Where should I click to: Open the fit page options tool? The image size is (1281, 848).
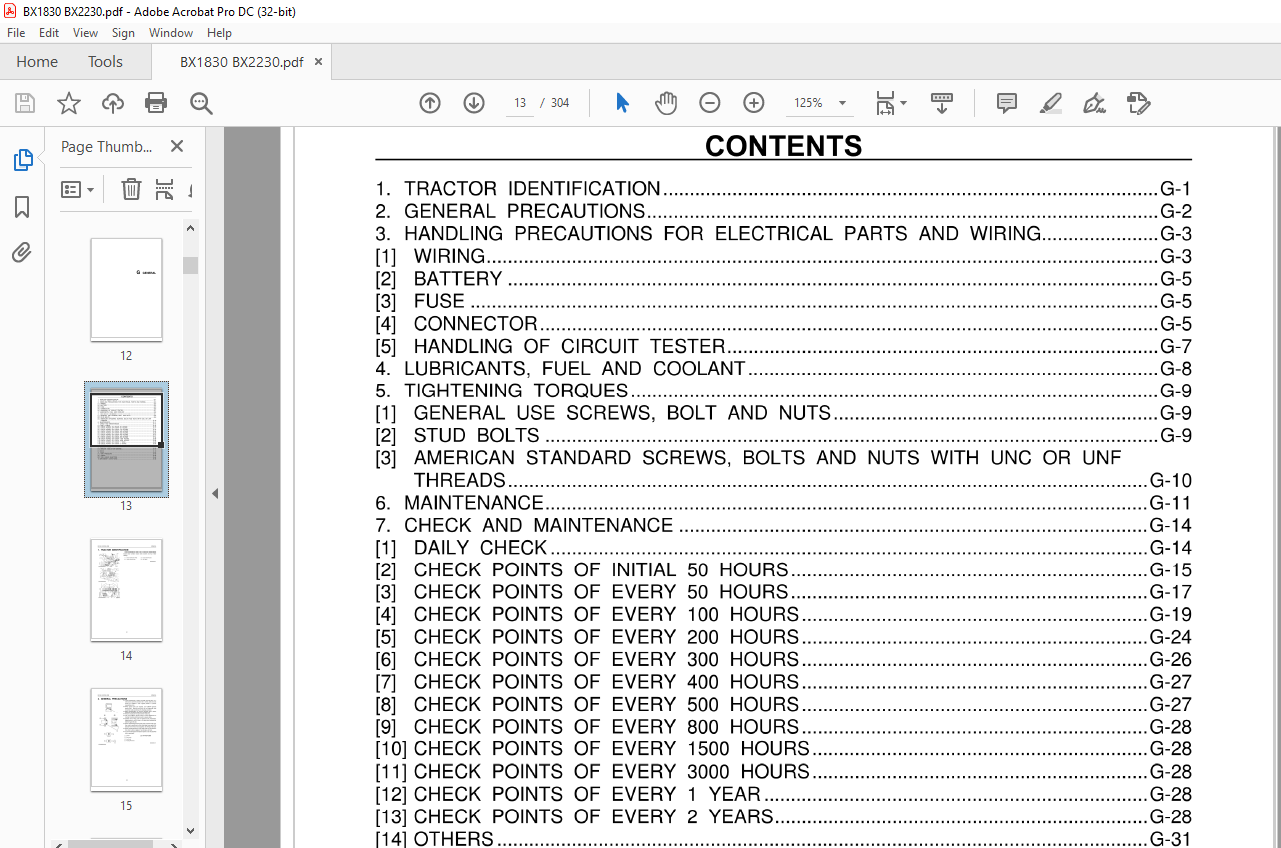[x=890, y=103]
